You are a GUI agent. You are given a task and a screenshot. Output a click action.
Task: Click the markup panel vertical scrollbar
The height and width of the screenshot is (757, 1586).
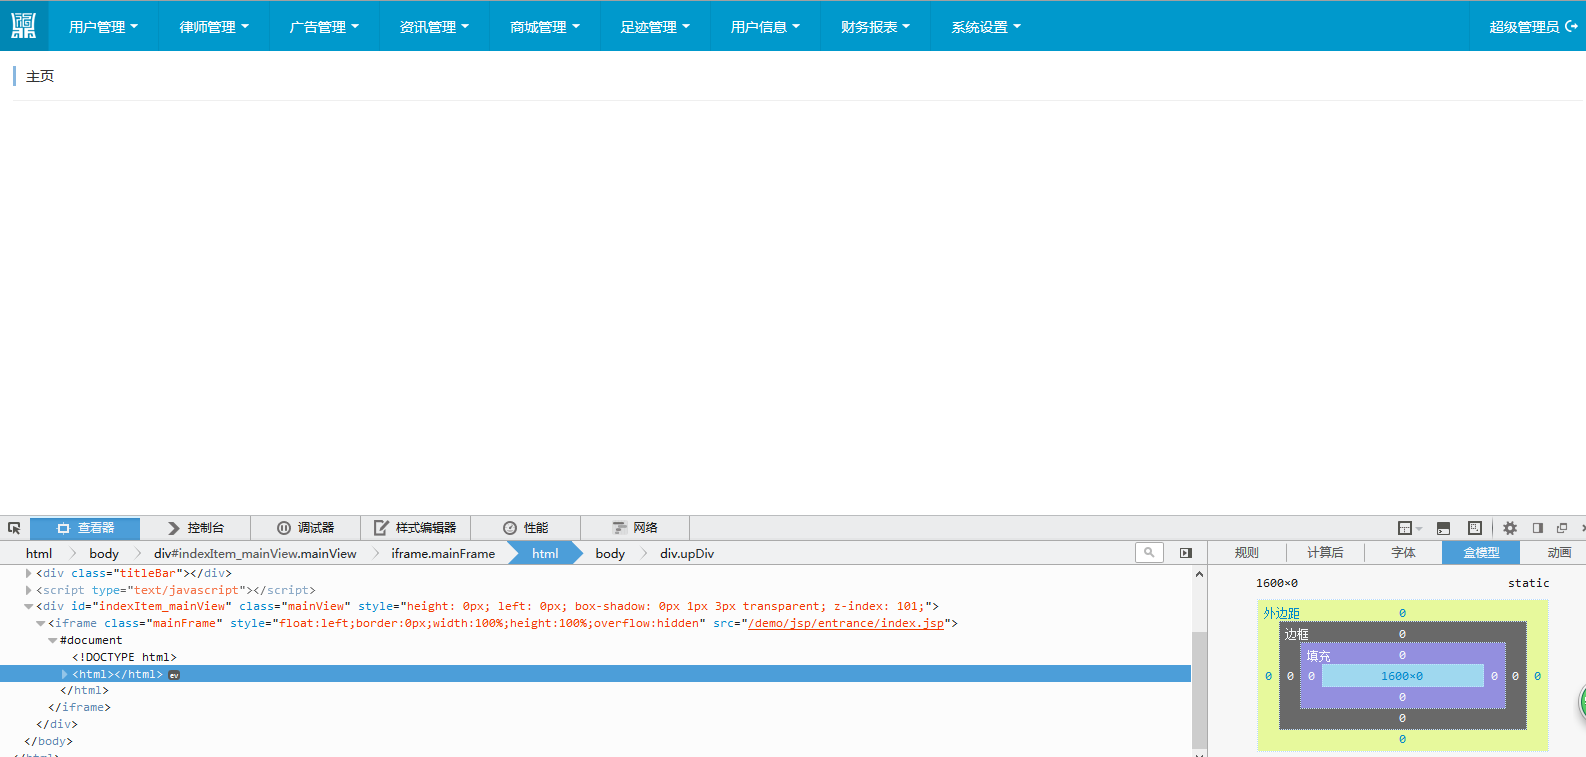pyautogui.click(x=1199, y=690)
